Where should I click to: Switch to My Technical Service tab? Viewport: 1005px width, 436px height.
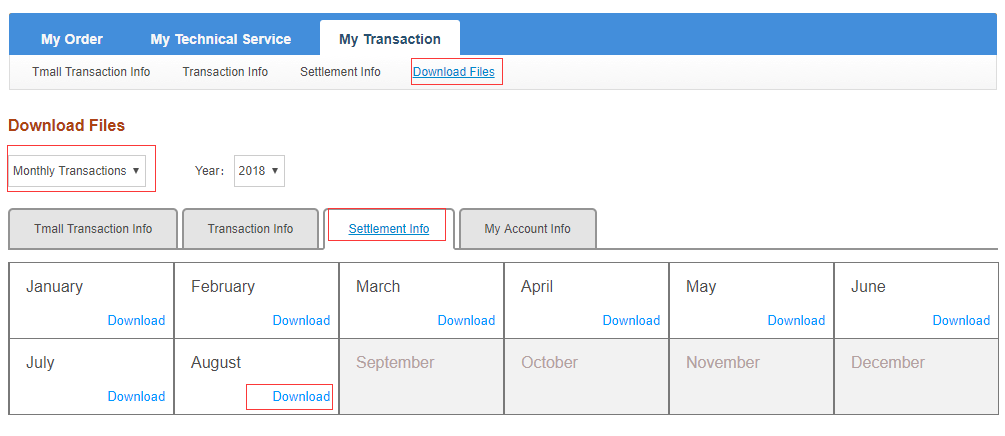[220, 39]
